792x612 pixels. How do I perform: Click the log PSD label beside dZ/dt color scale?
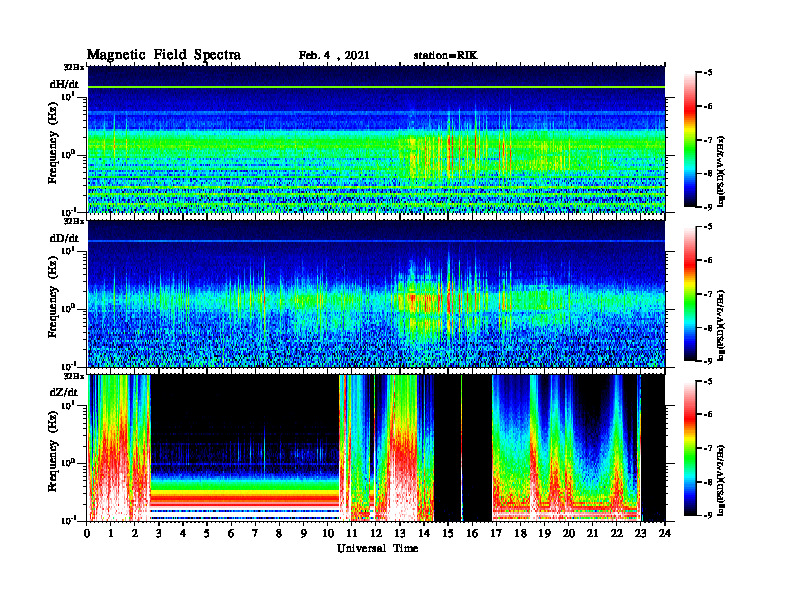pyautogui.click(x=721, y=479)
